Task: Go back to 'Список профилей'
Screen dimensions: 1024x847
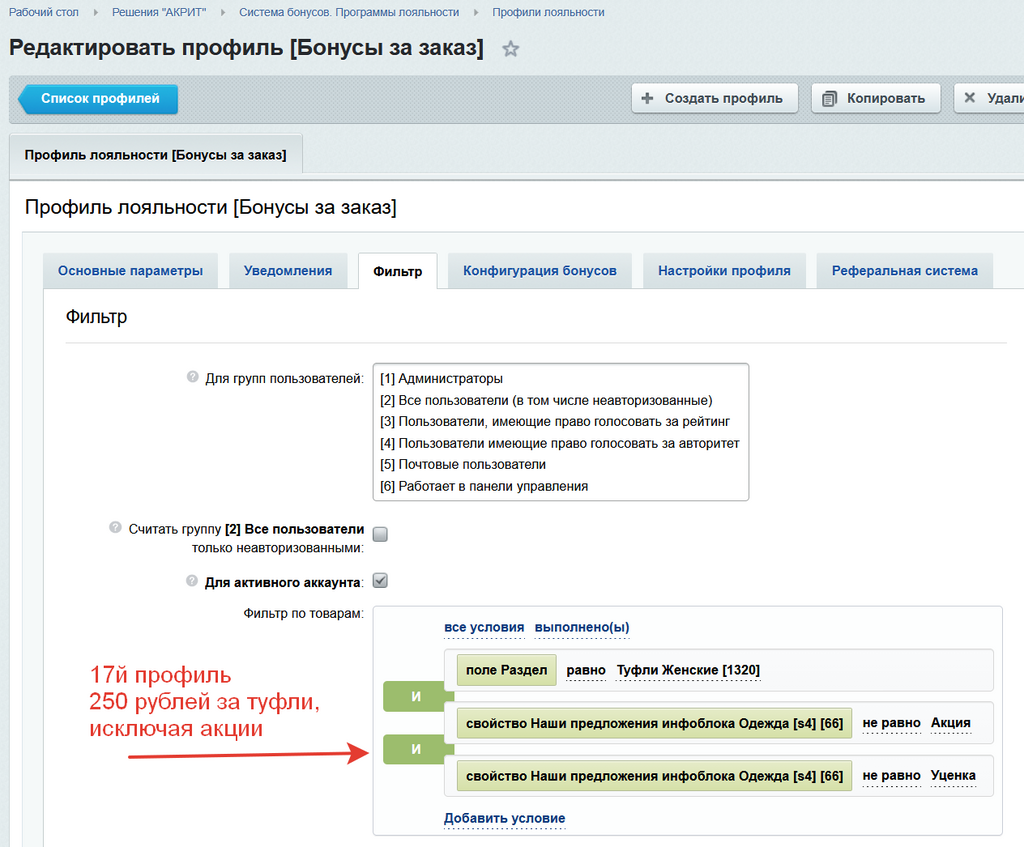Action: point(100,99)
